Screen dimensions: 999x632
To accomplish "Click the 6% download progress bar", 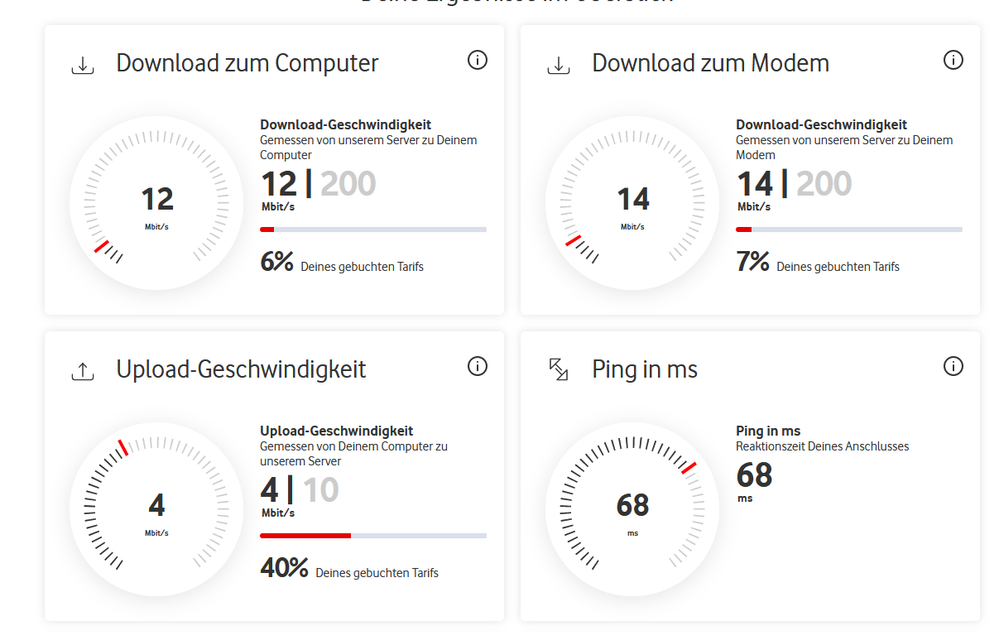I will (373, 230).
